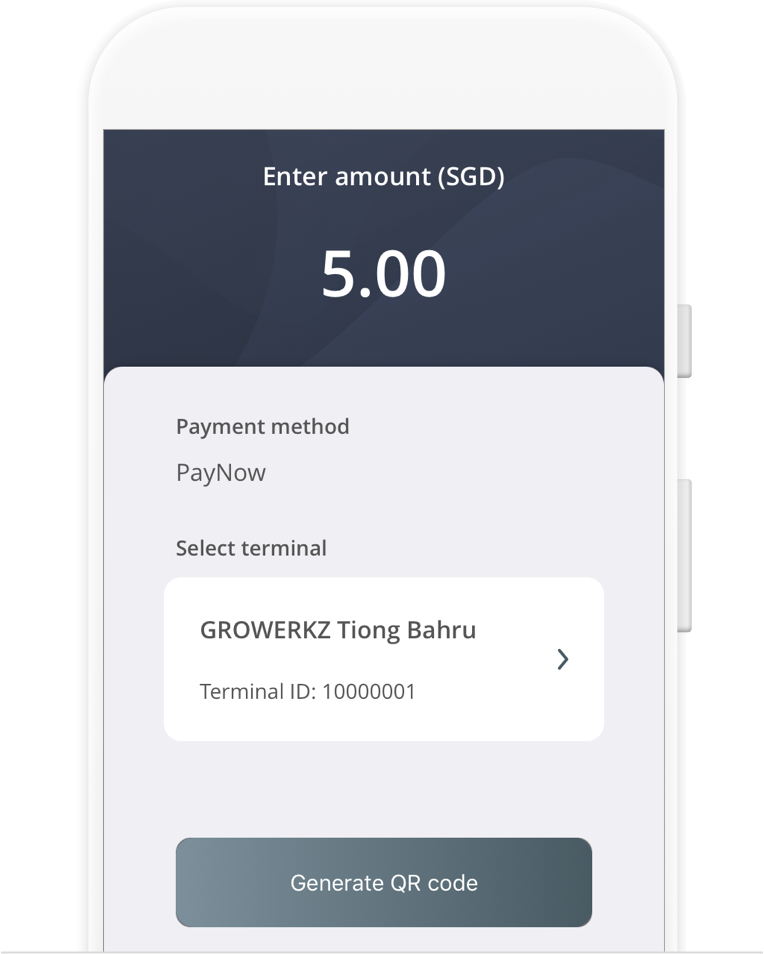Click the .00 decimals in the amount
Image resolution: width=764 pixels, height=954 pixels.
pos(405,274)
